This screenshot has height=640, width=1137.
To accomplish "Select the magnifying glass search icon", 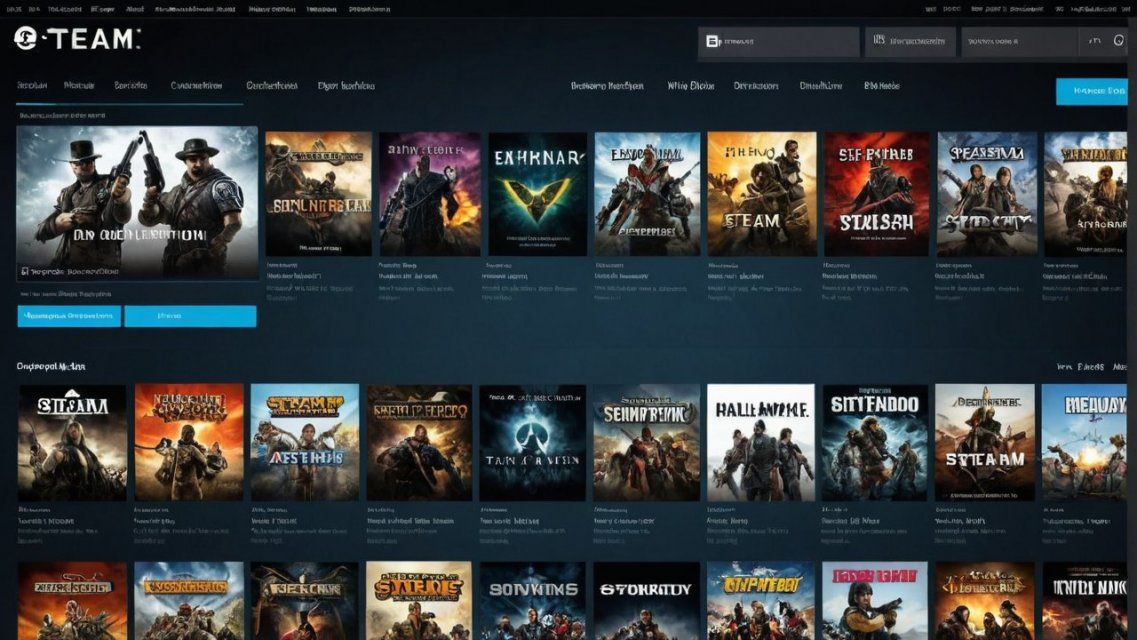I will point(1120,43).
